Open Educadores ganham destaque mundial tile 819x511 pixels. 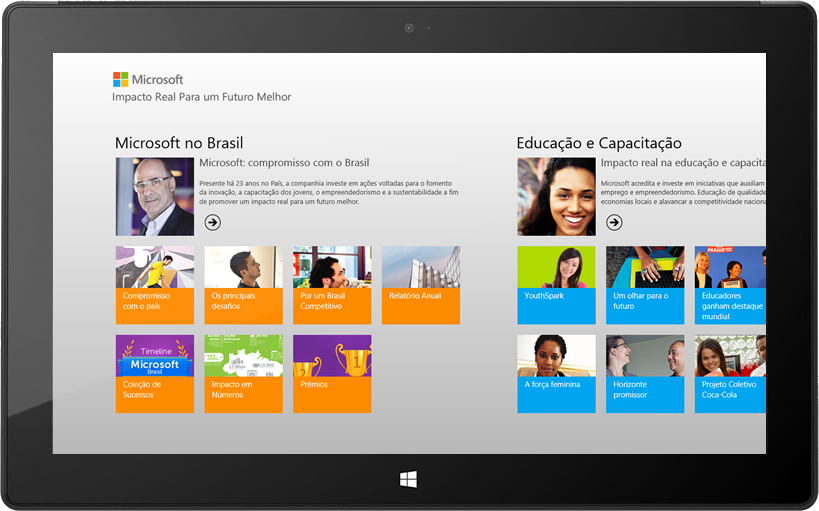coord(730,285)
